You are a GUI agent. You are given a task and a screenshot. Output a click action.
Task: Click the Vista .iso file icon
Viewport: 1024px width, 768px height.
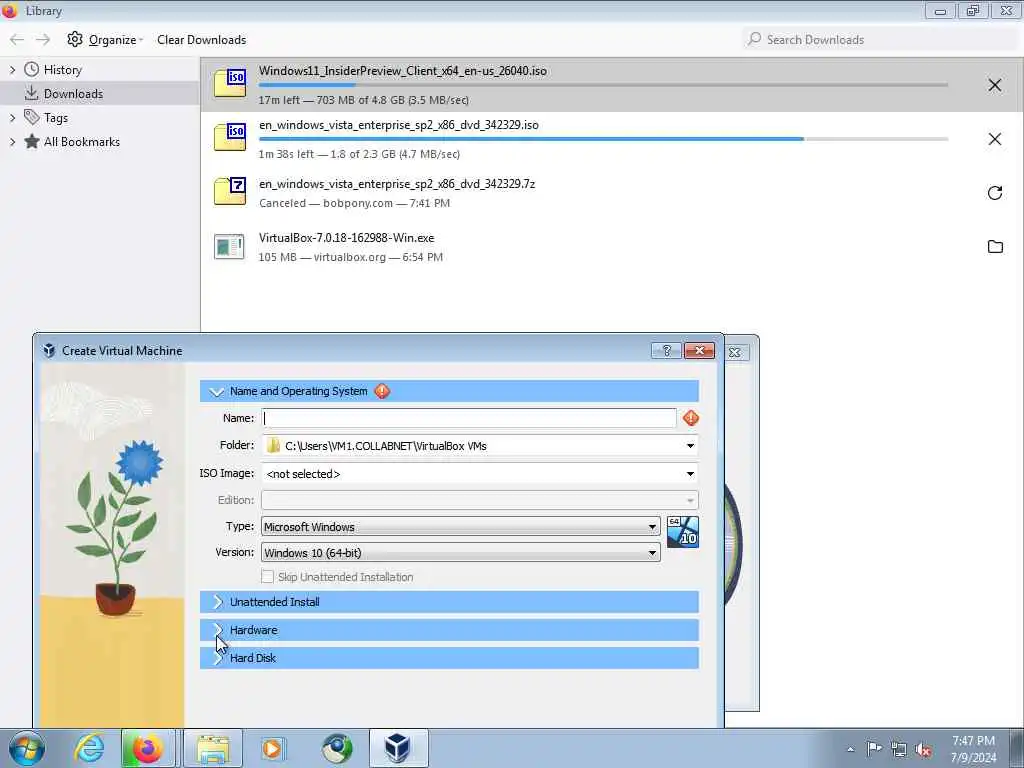[x=230, y=137]
